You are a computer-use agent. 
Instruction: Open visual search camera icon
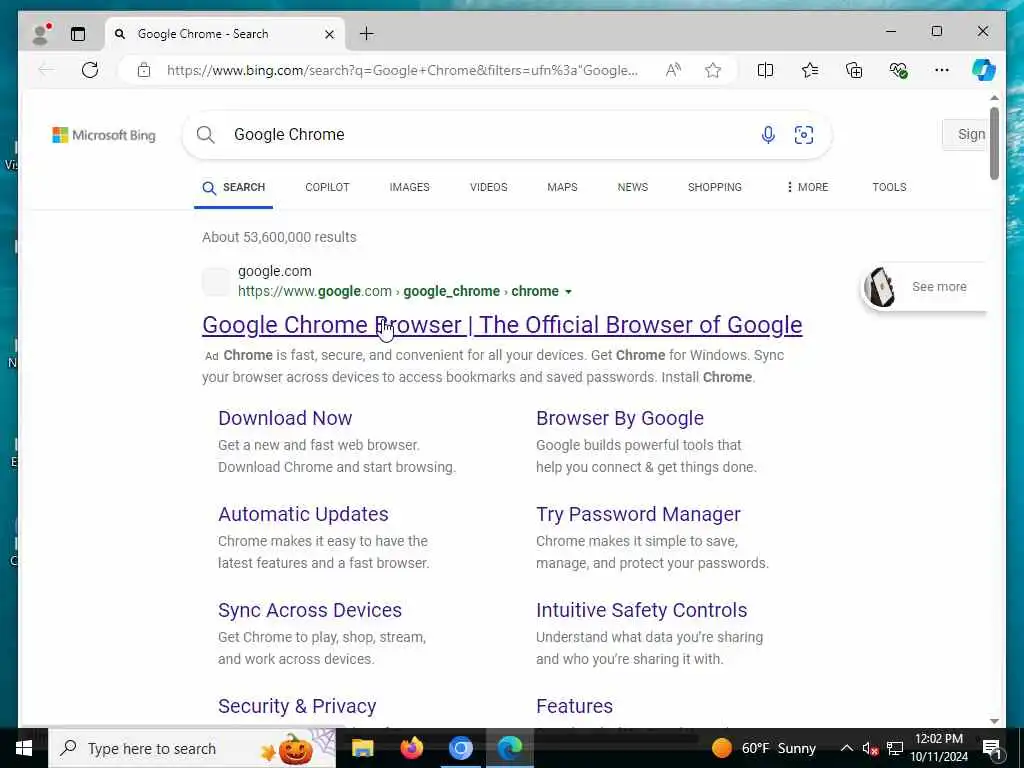[804, 135]
